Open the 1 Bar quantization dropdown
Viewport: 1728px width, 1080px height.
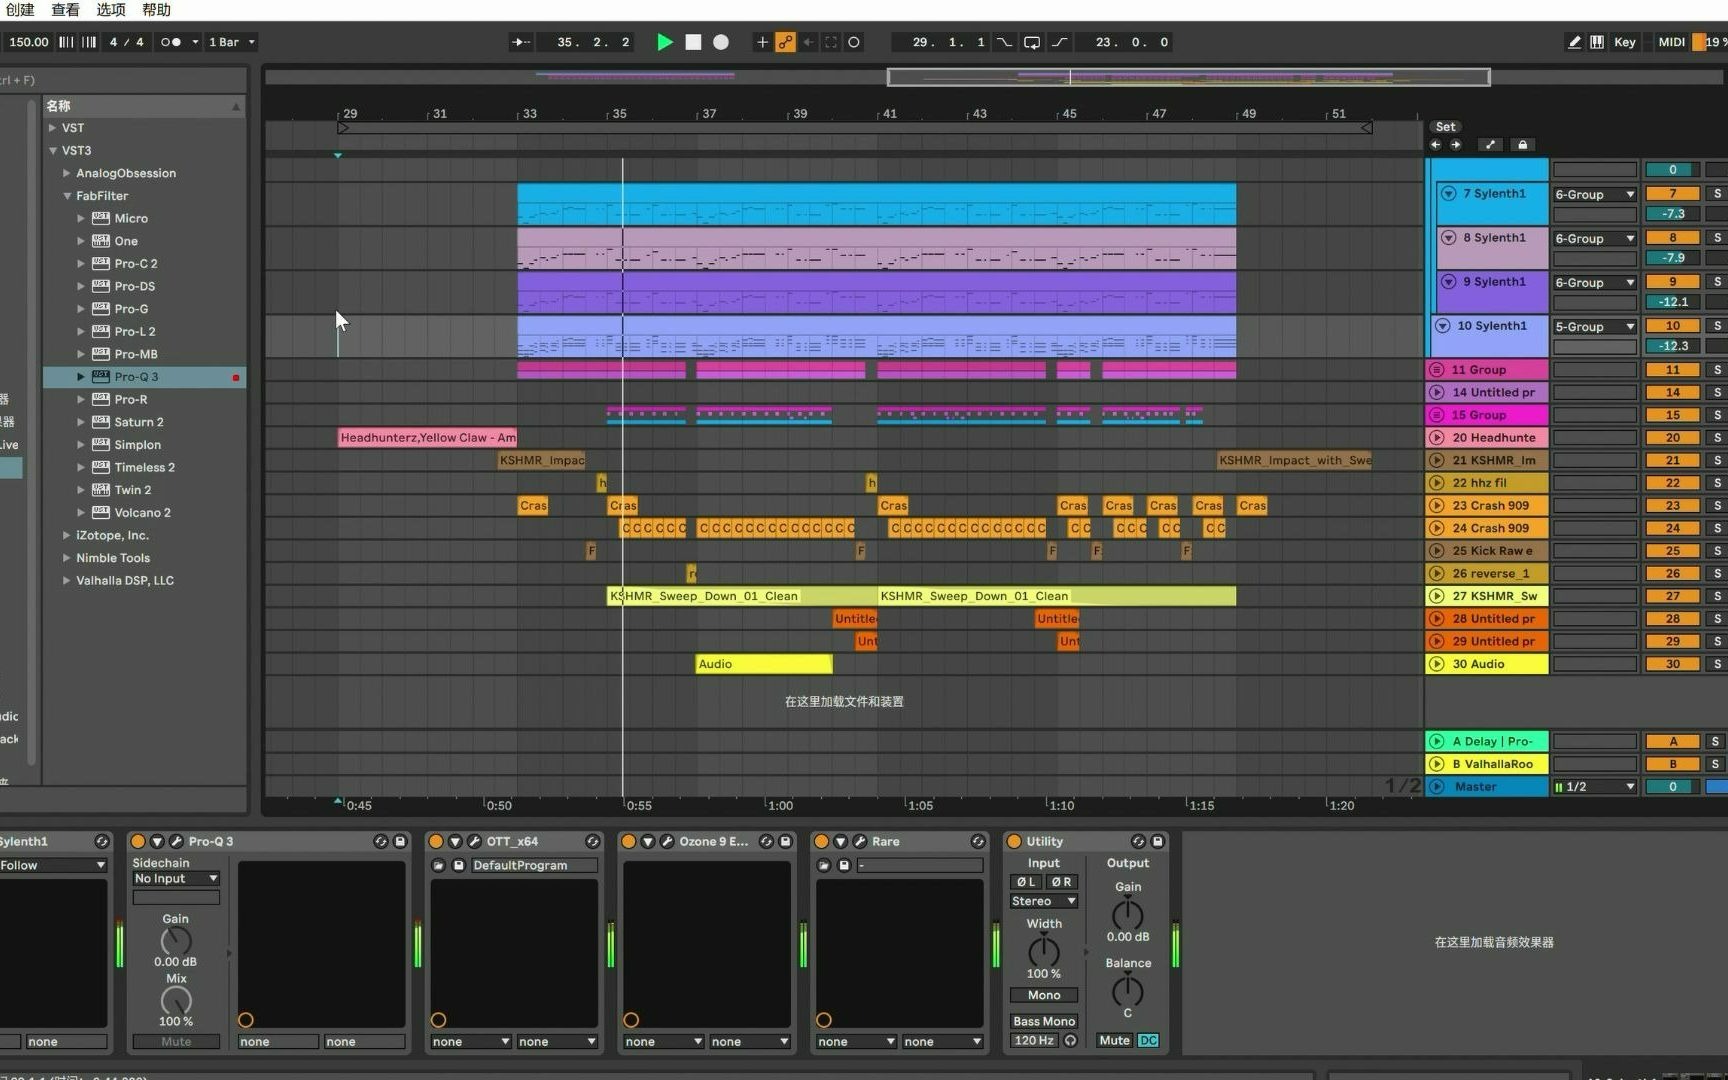(231, 42)
